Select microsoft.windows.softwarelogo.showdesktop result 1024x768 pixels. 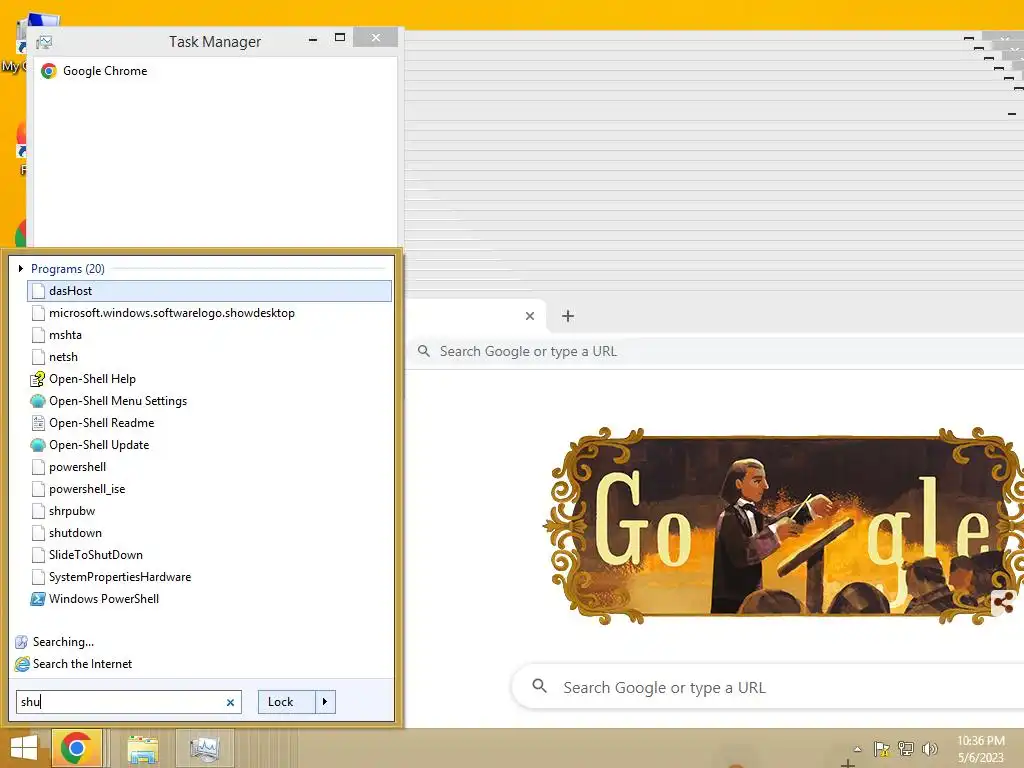[x=210, y=313]
